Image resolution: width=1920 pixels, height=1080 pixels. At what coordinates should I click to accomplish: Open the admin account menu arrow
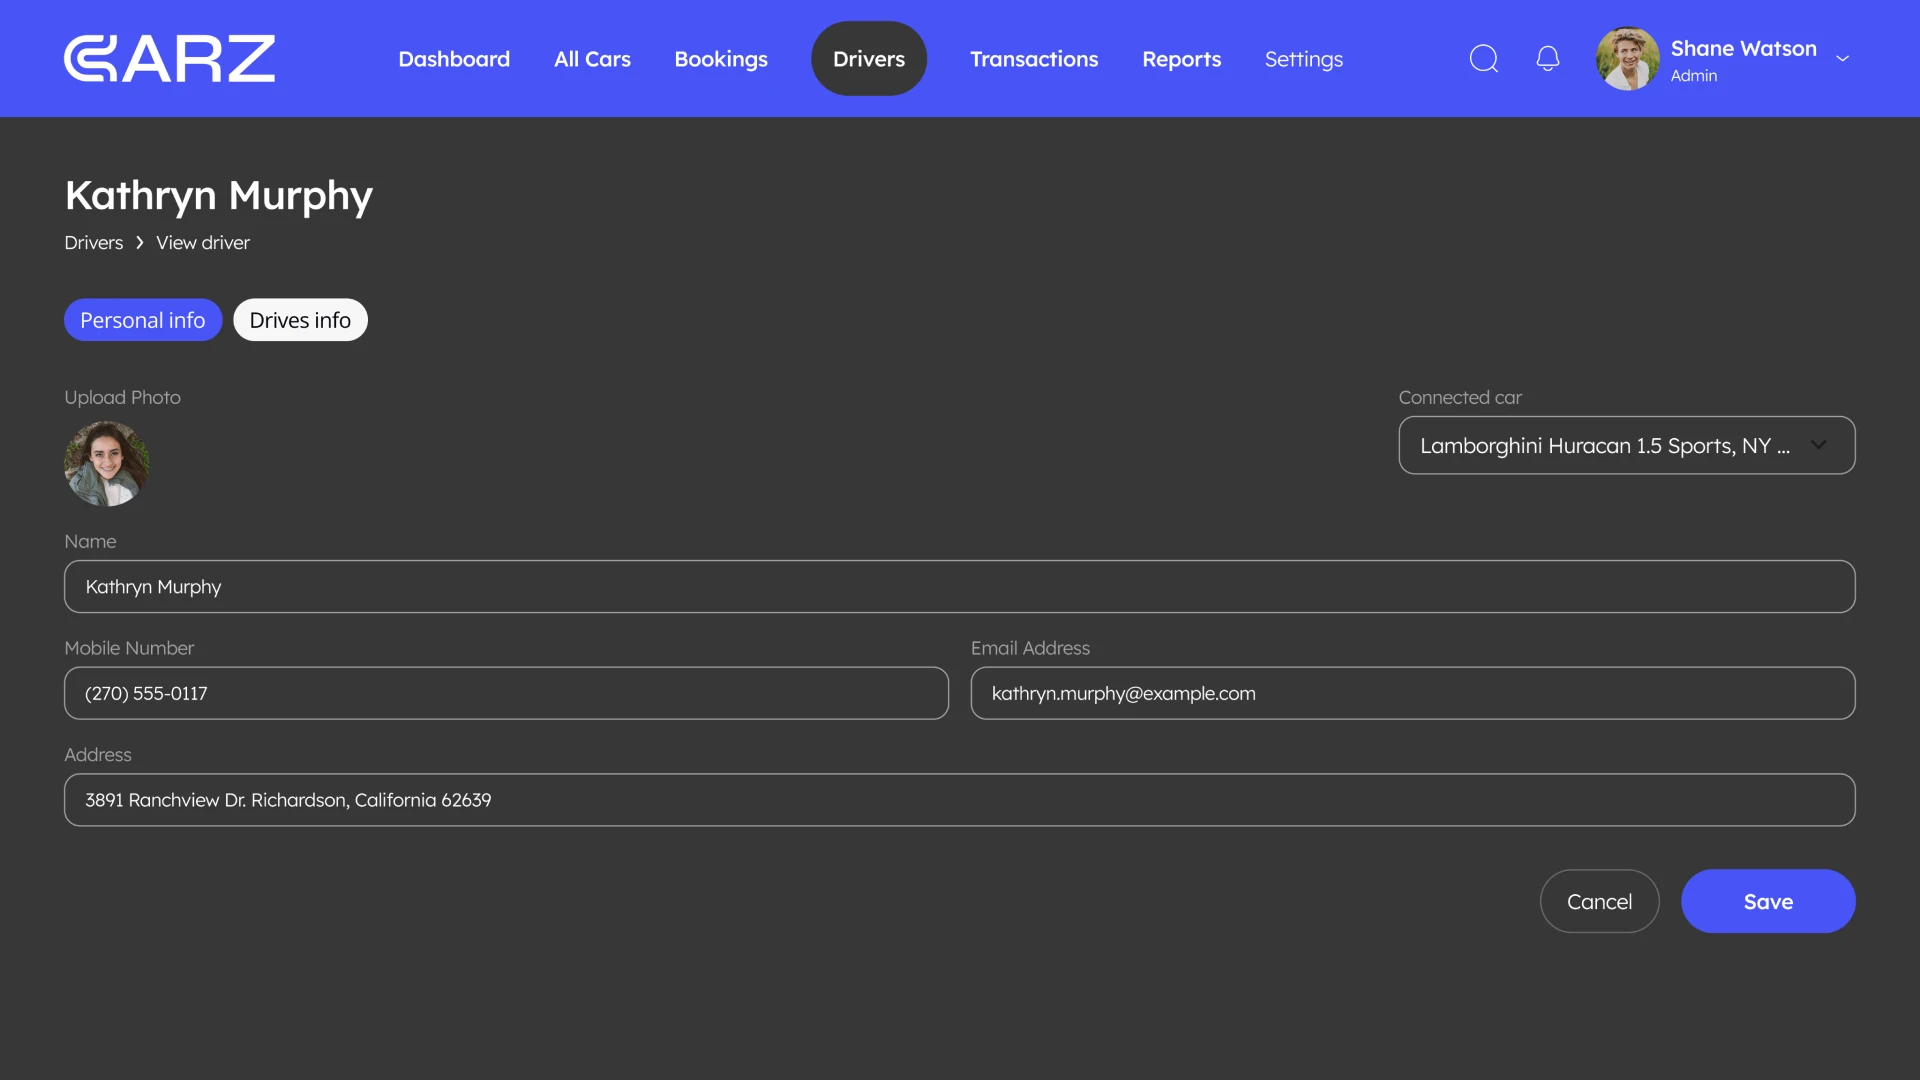pos(1843,58)
